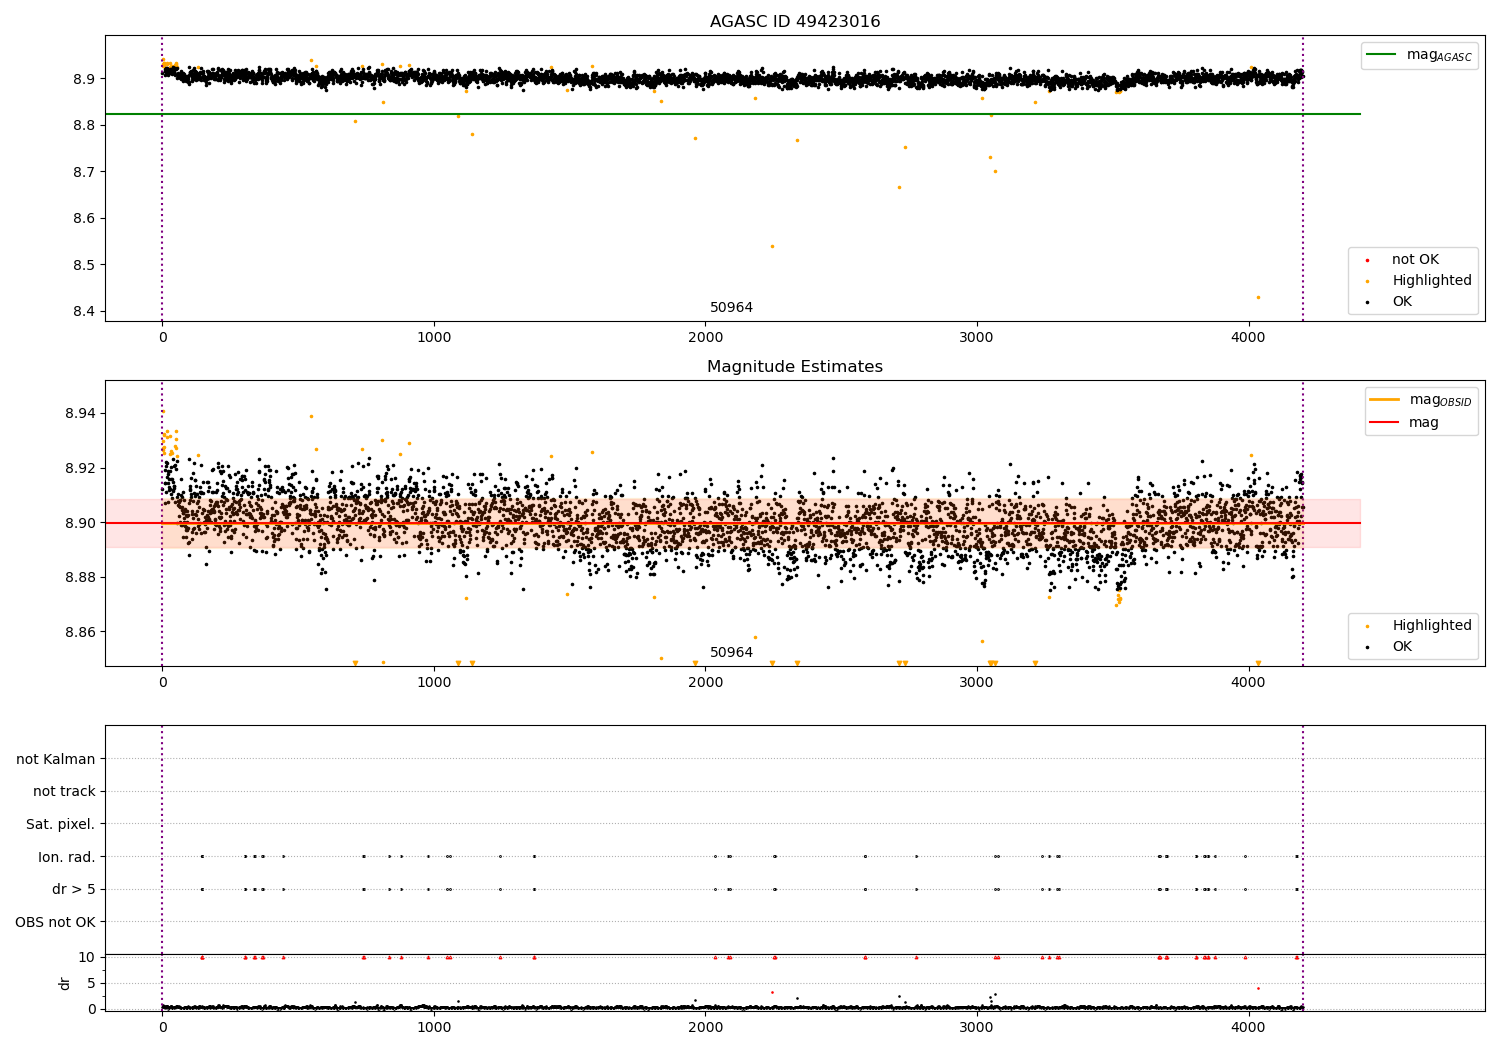Click the 8.8 y-axis tick label

coord(86,125)
